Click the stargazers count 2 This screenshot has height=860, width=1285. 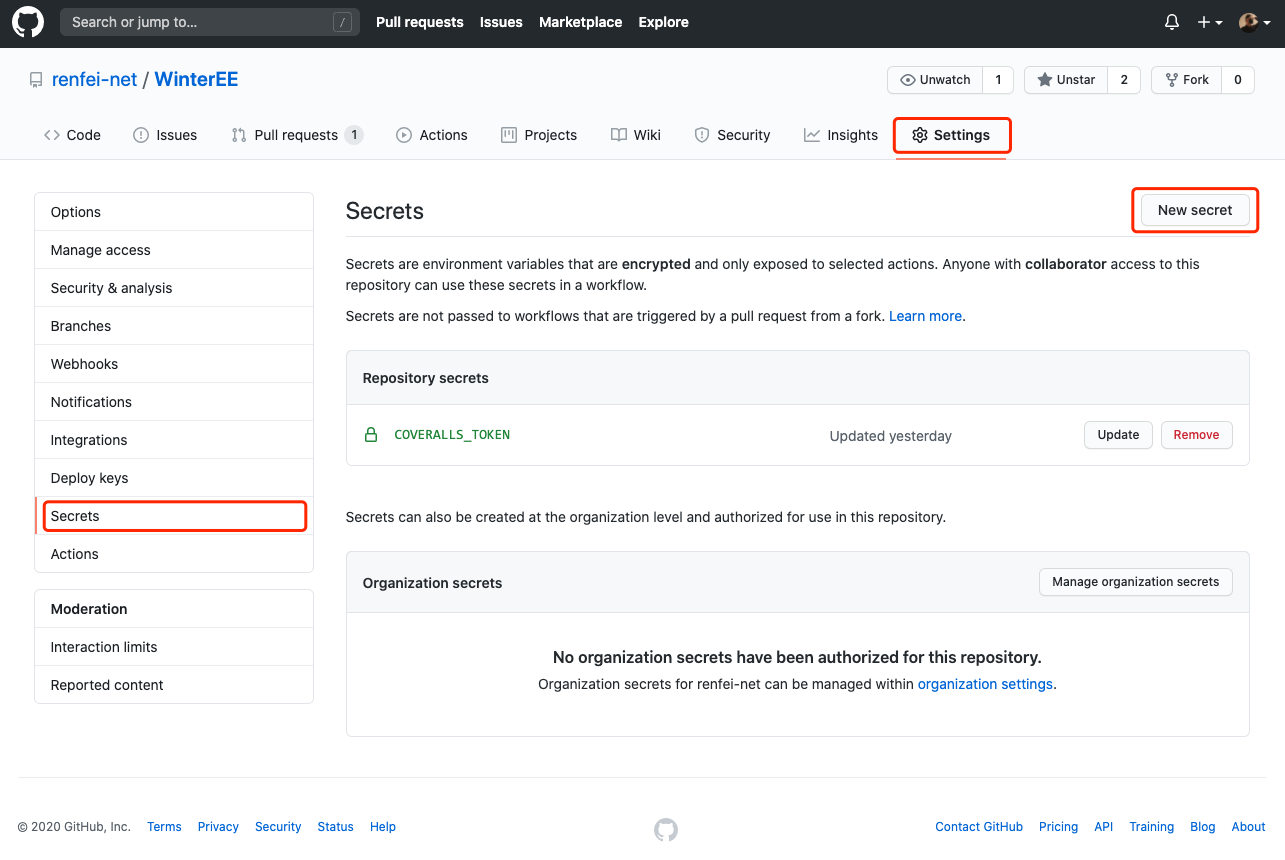pos(1124,80)
